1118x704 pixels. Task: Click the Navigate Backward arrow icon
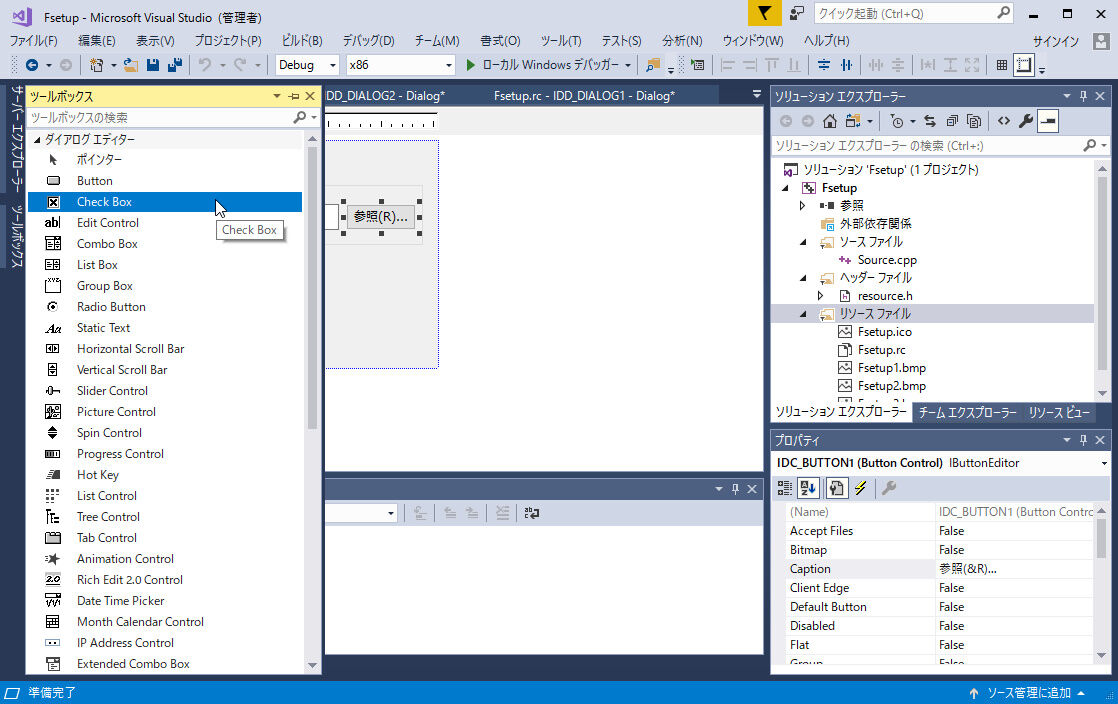pos(32,65)
